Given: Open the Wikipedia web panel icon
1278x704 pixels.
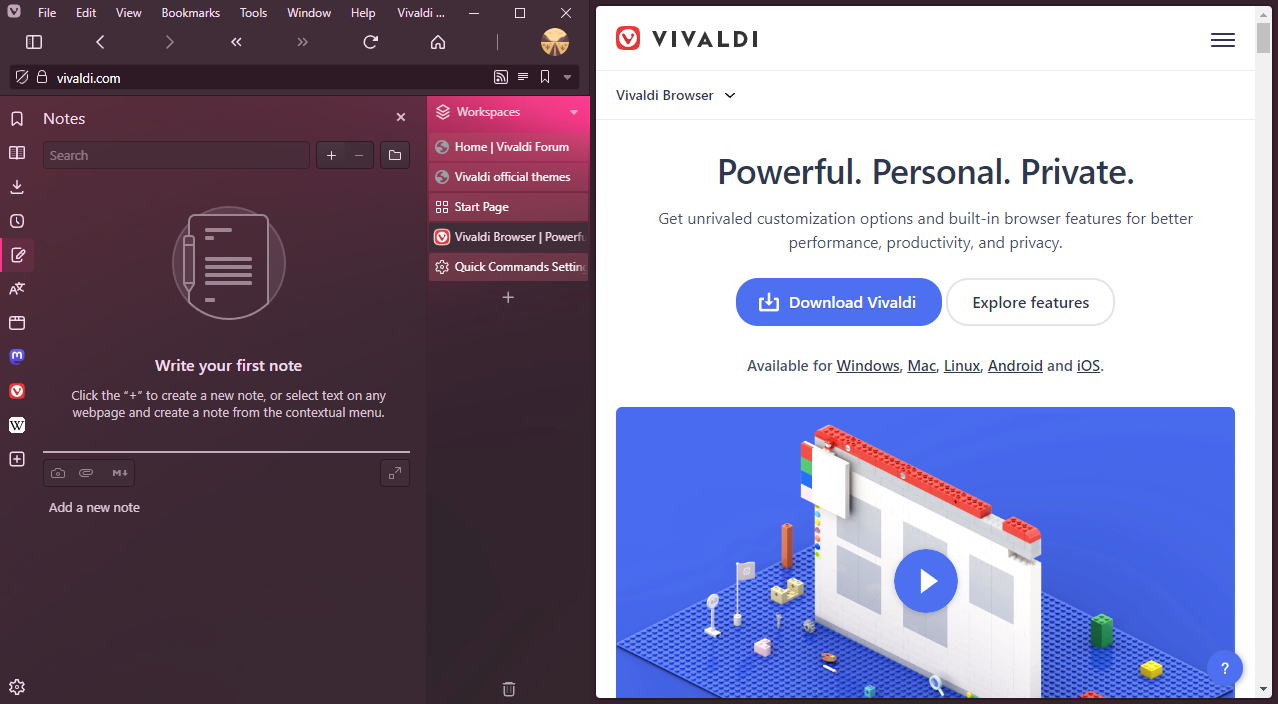Looking at the screenshot, I should click(17, 425).
